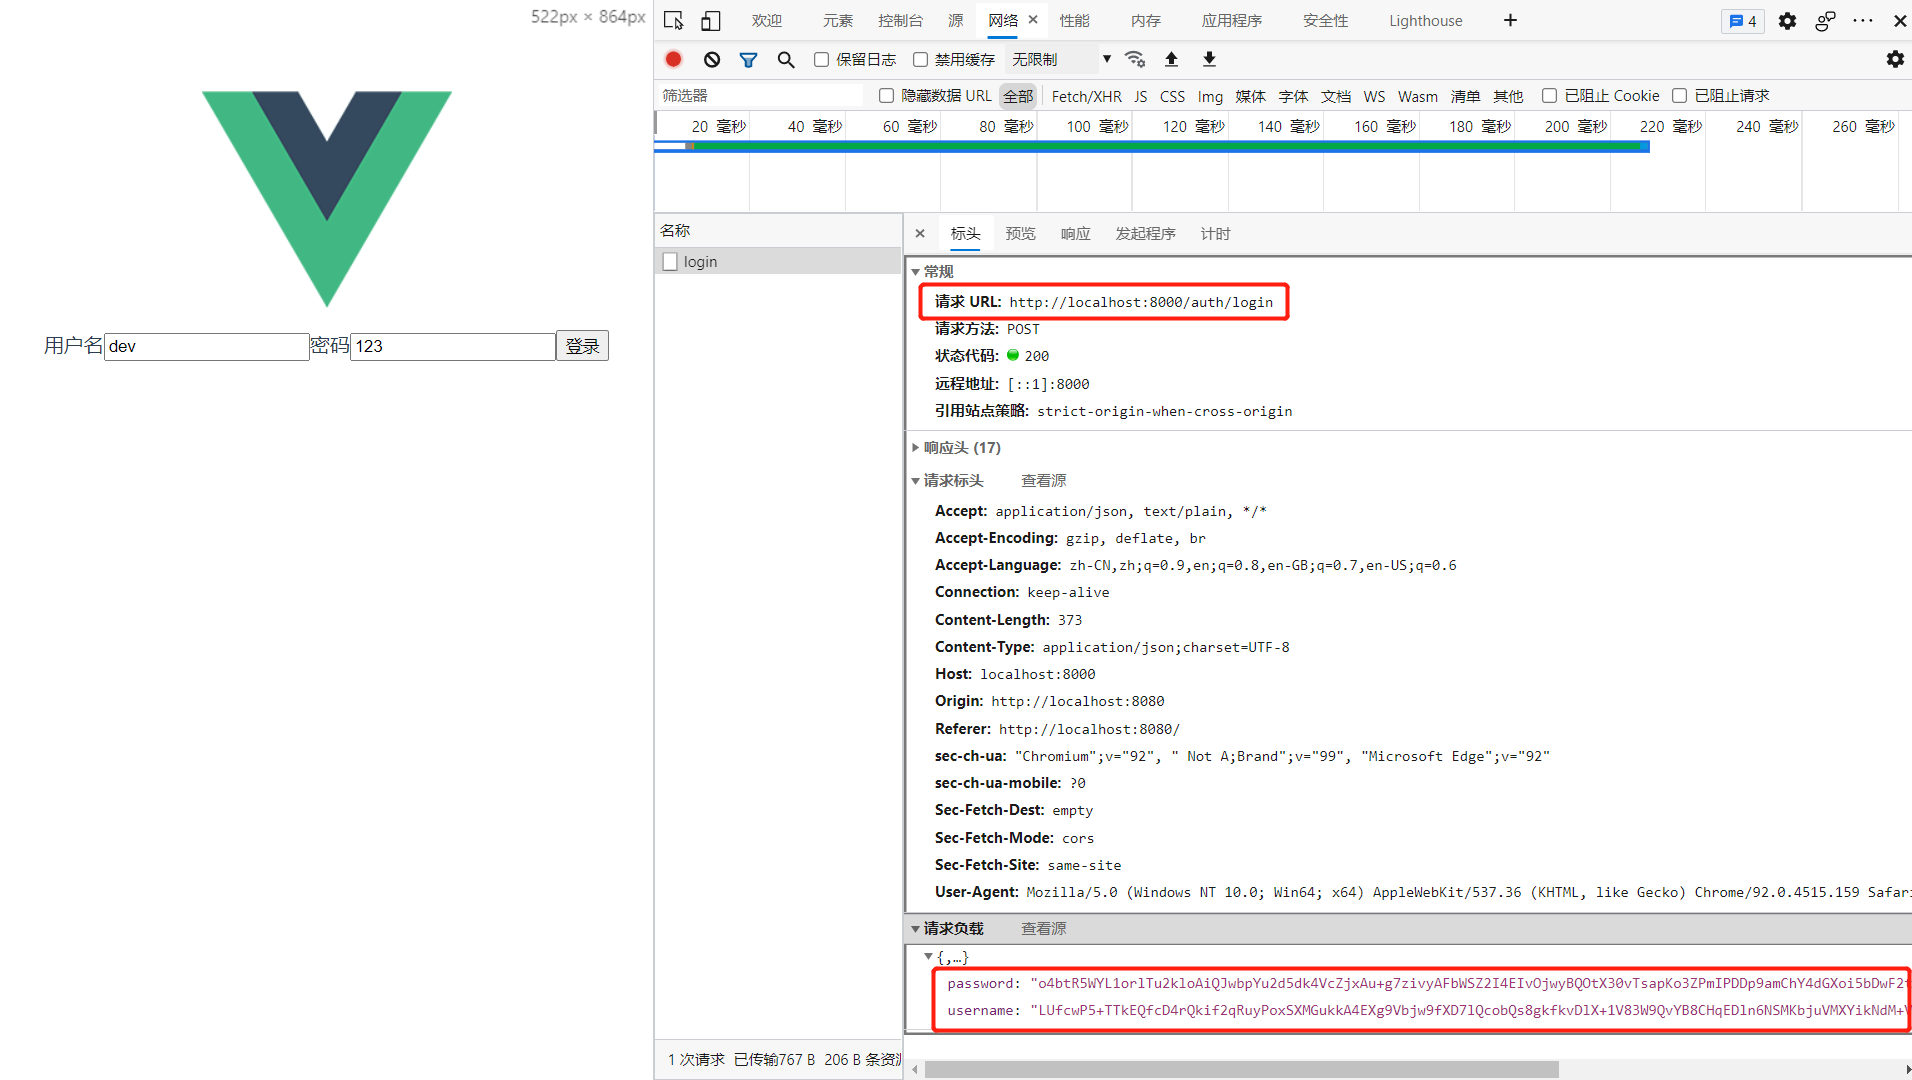Viewport: 1912px width, 1080px height.
Task: Activate the inspect element picker icon
Action: 673,20
